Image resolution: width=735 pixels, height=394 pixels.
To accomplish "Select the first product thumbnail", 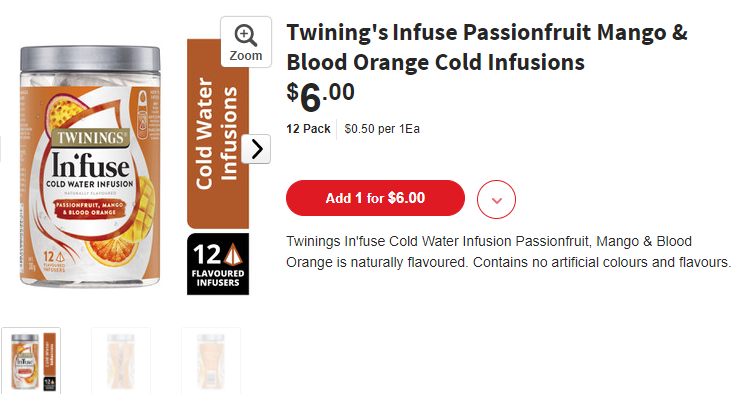I will point(31,361).
